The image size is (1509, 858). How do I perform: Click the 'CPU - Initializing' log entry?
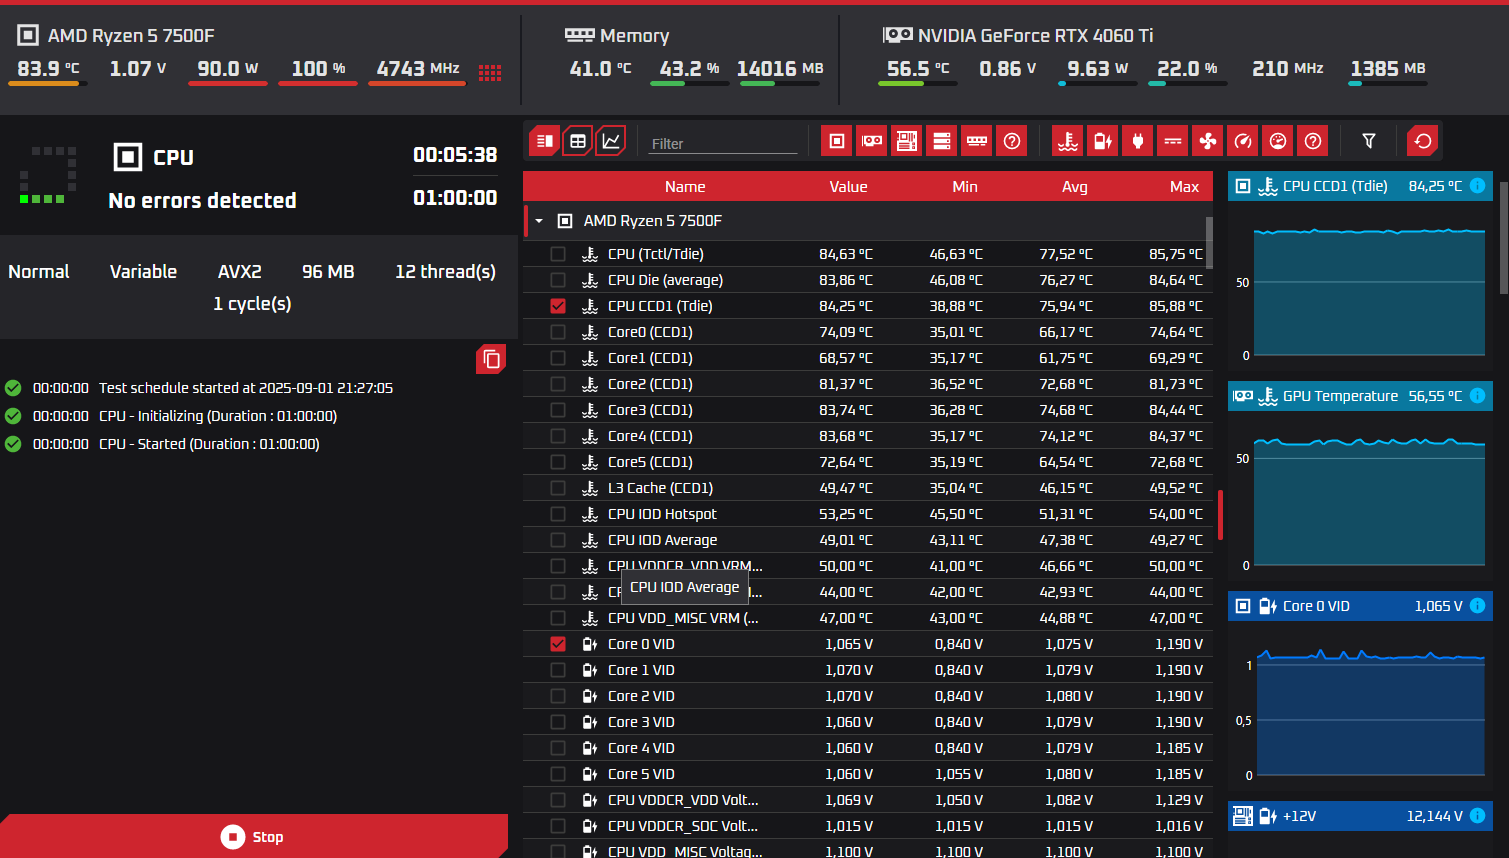coord(218,416)
